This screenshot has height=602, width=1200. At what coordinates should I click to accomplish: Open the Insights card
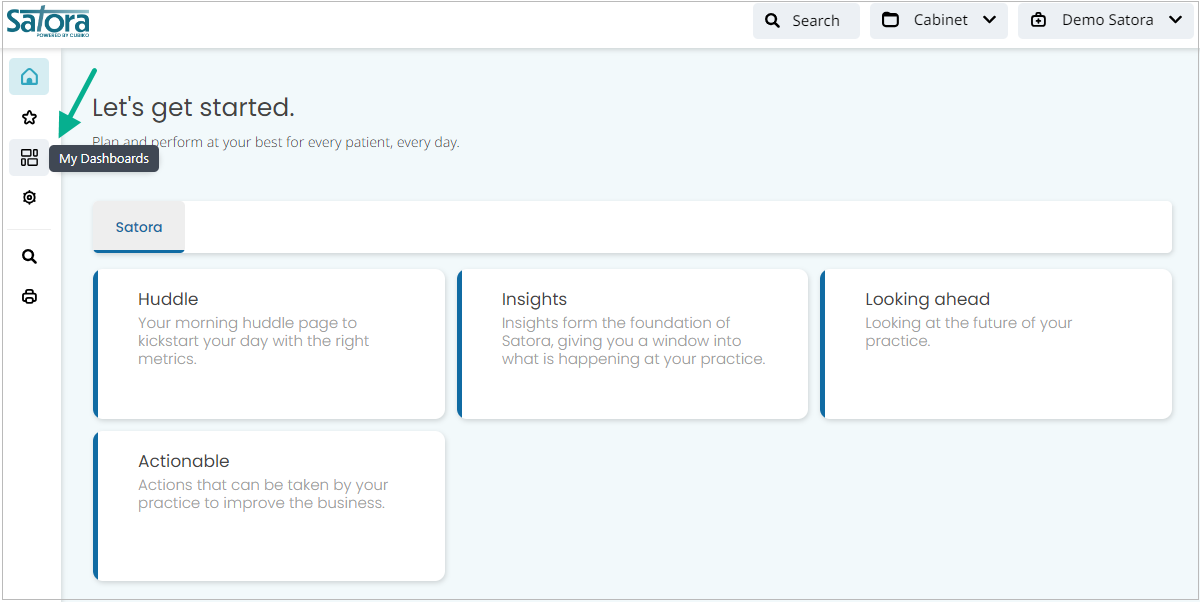633,344
